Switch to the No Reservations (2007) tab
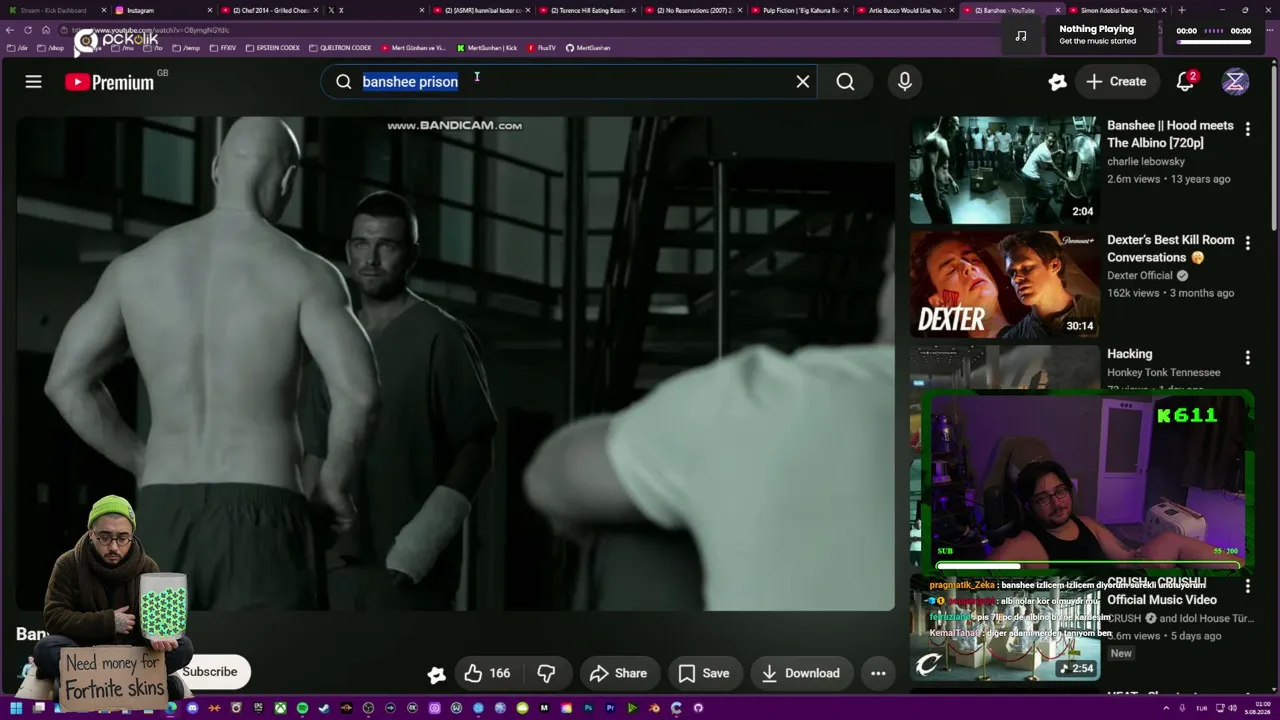 point(695,10)
